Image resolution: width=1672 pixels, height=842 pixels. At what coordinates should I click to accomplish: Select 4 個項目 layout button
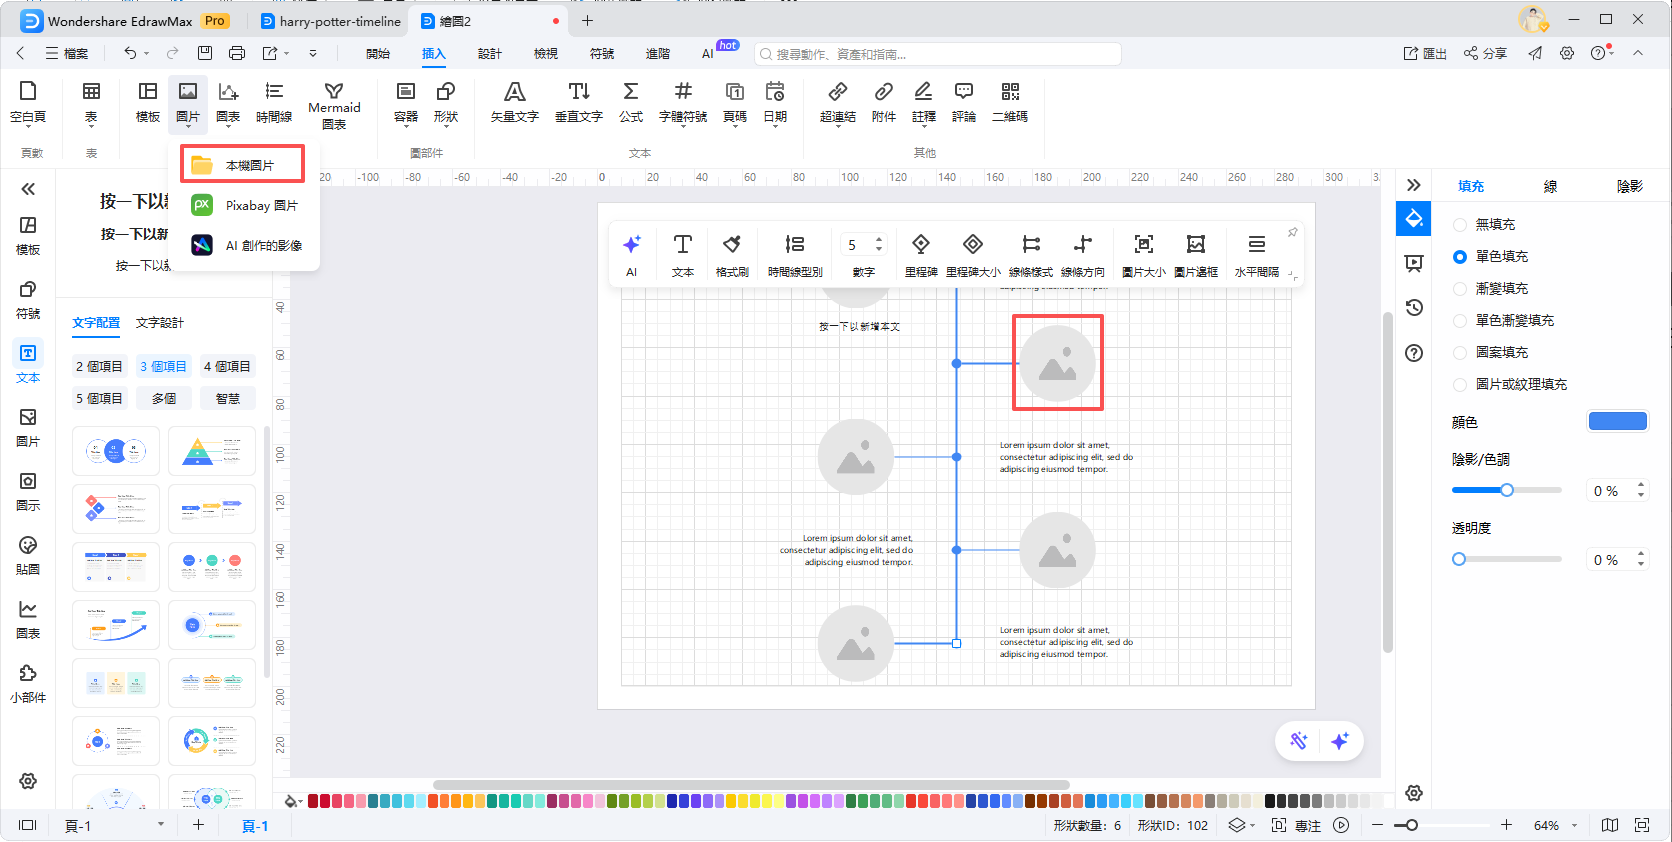pyautogui.click(x=227, y=367)
